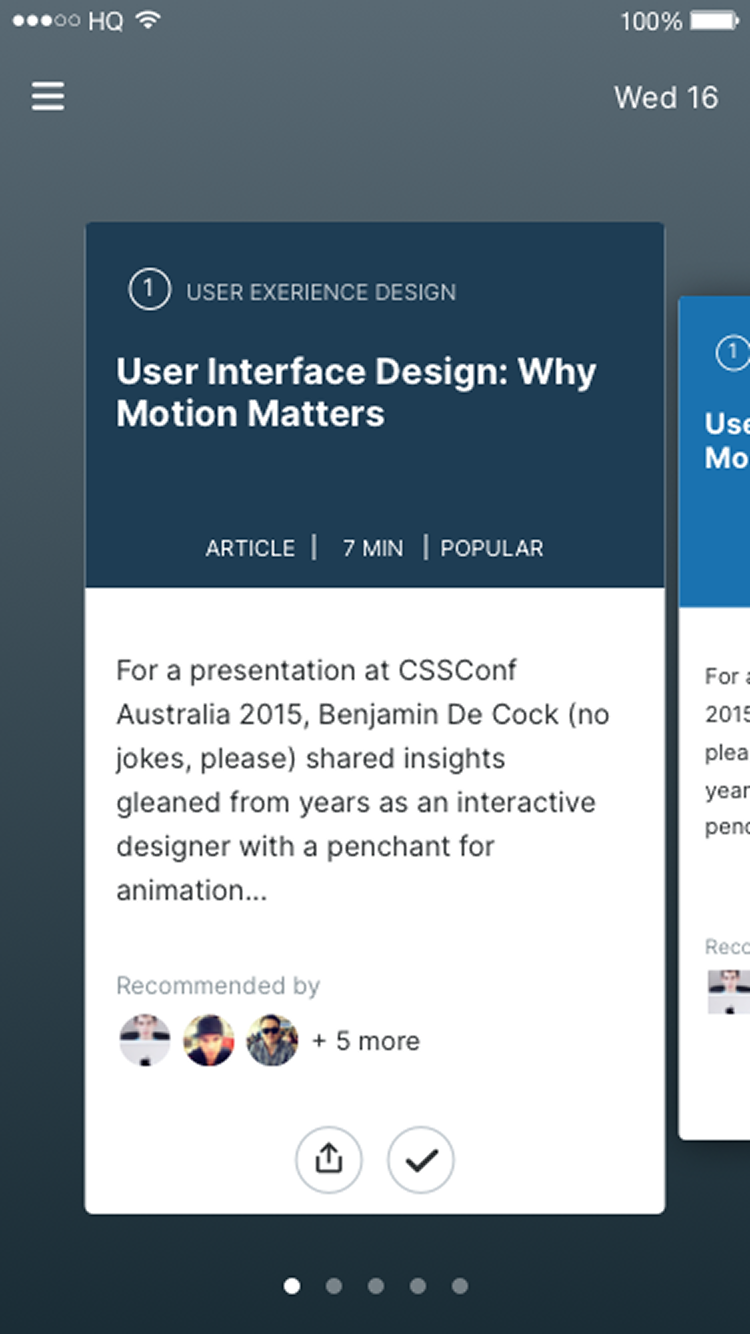Tap the ARTICLE tag

click(x=250, y=548)
